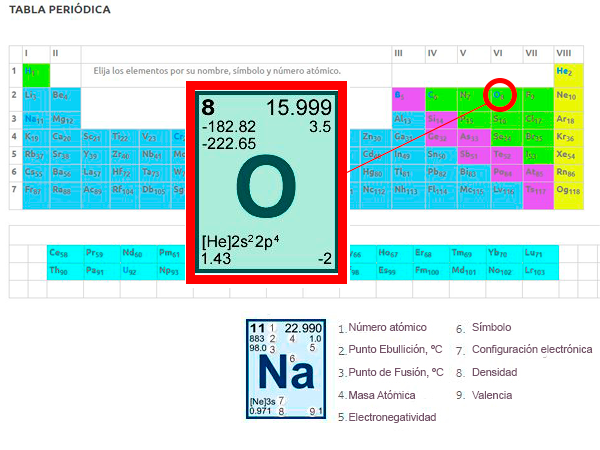Click Barium Ba56 element
This screenshot has height=450, width=600.
[x=65, y=173]
